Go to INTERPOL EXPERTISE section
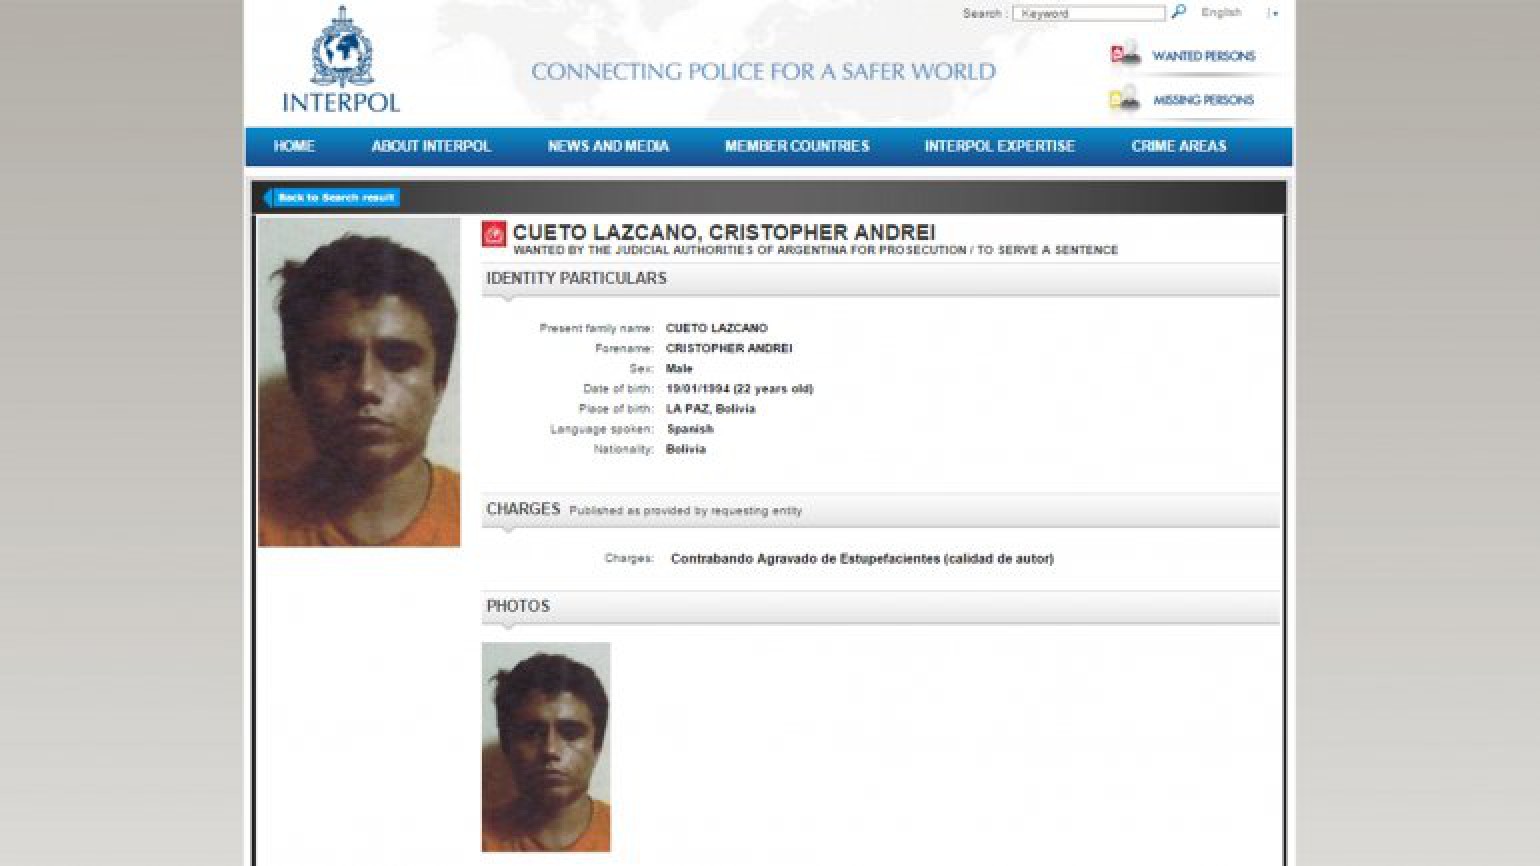The width and height of the screenshot is (1540, 866). (999, 146)
